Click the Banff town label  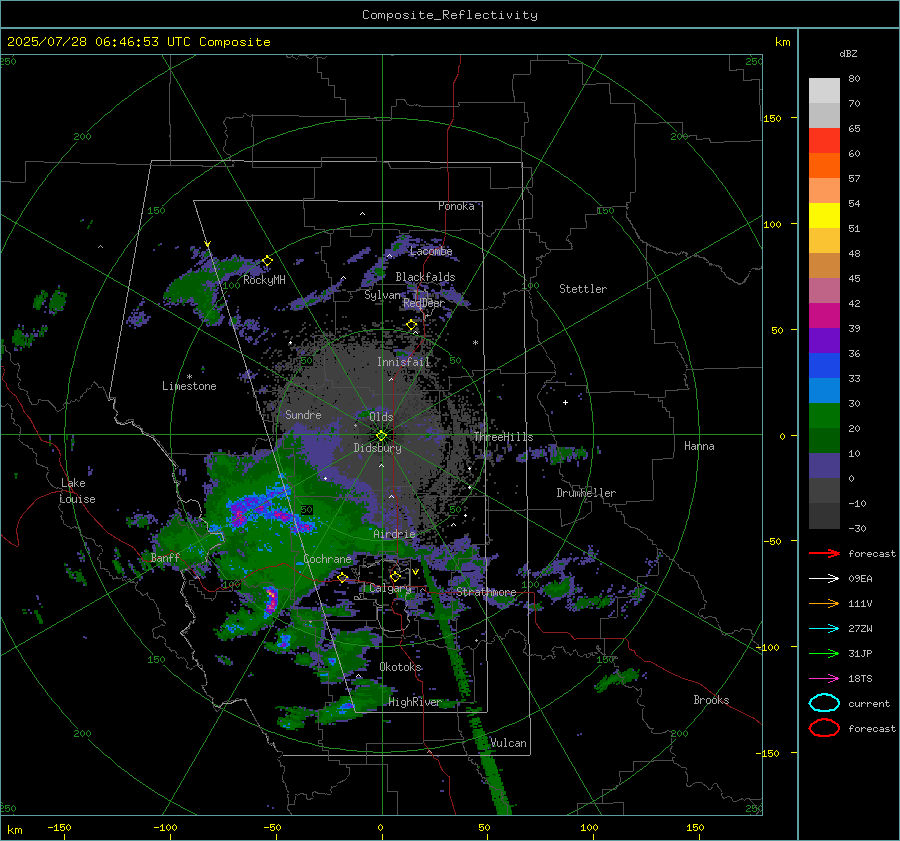point(165,558)
